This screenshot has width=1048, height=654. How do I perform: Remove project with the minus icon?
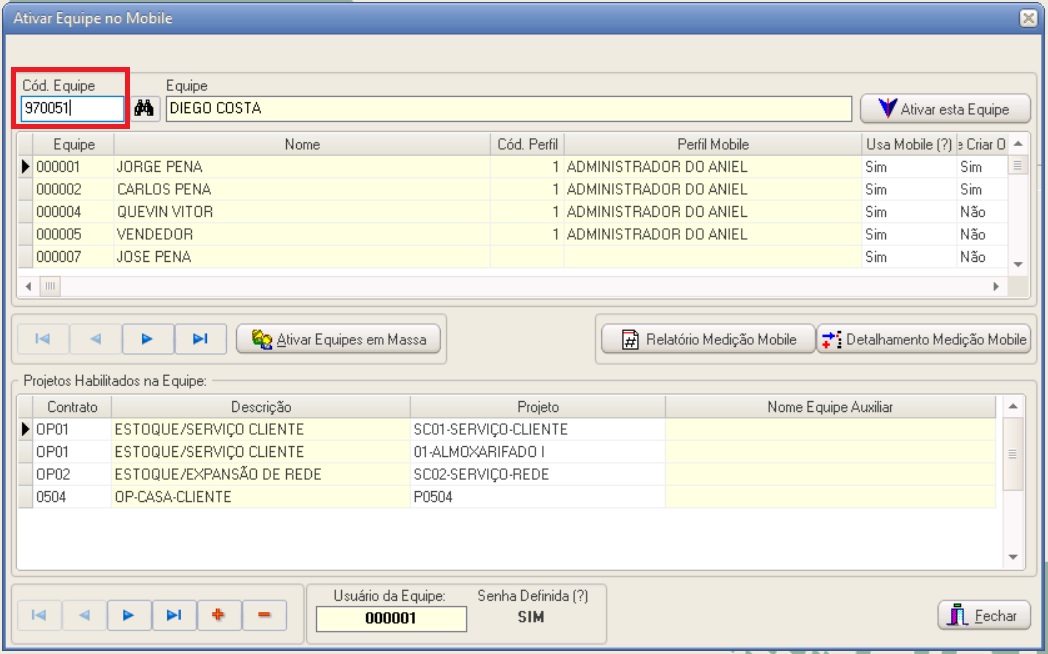[x=264, y=615]
